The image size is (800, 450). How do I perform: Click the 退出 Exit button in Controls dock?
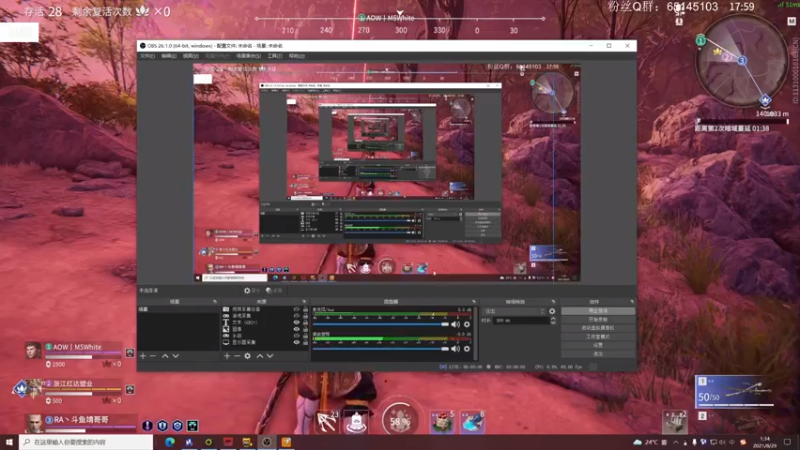tap(598, 354)
